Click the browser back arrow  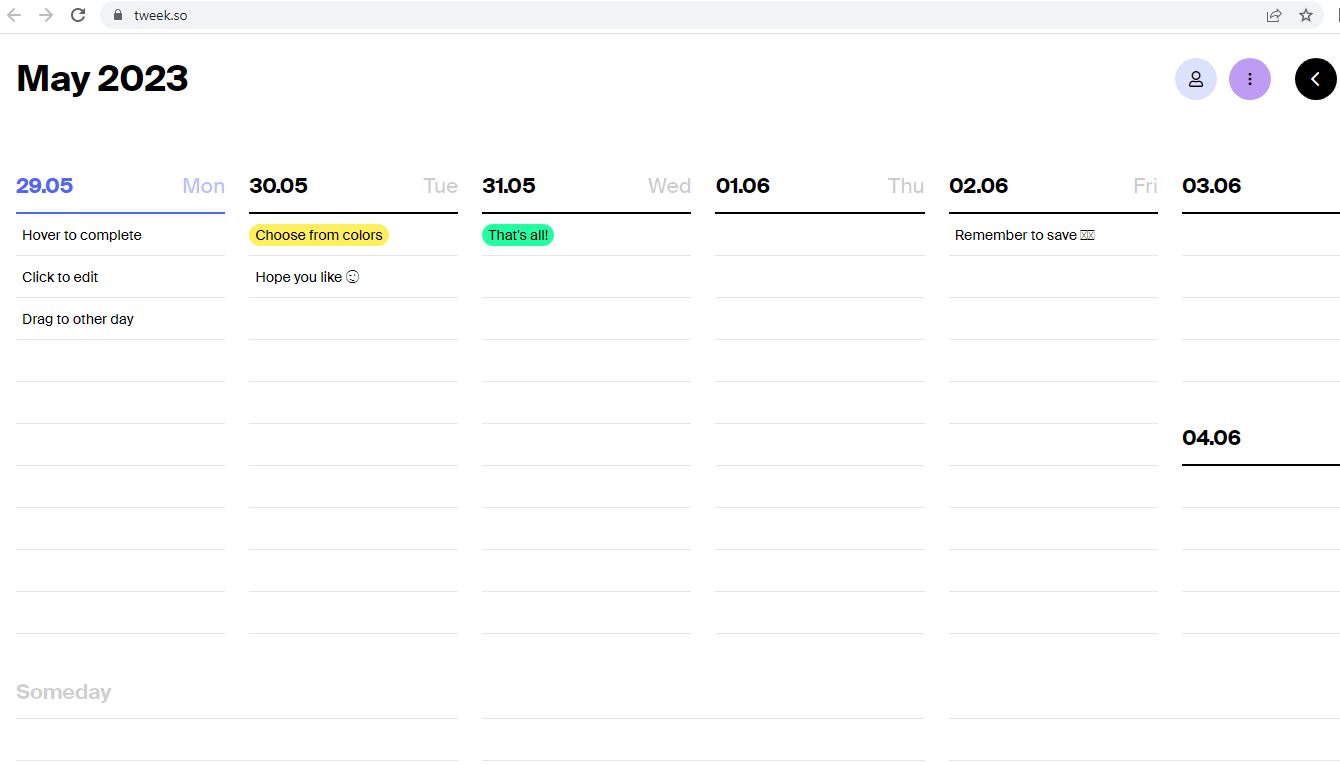click(14, 15)
